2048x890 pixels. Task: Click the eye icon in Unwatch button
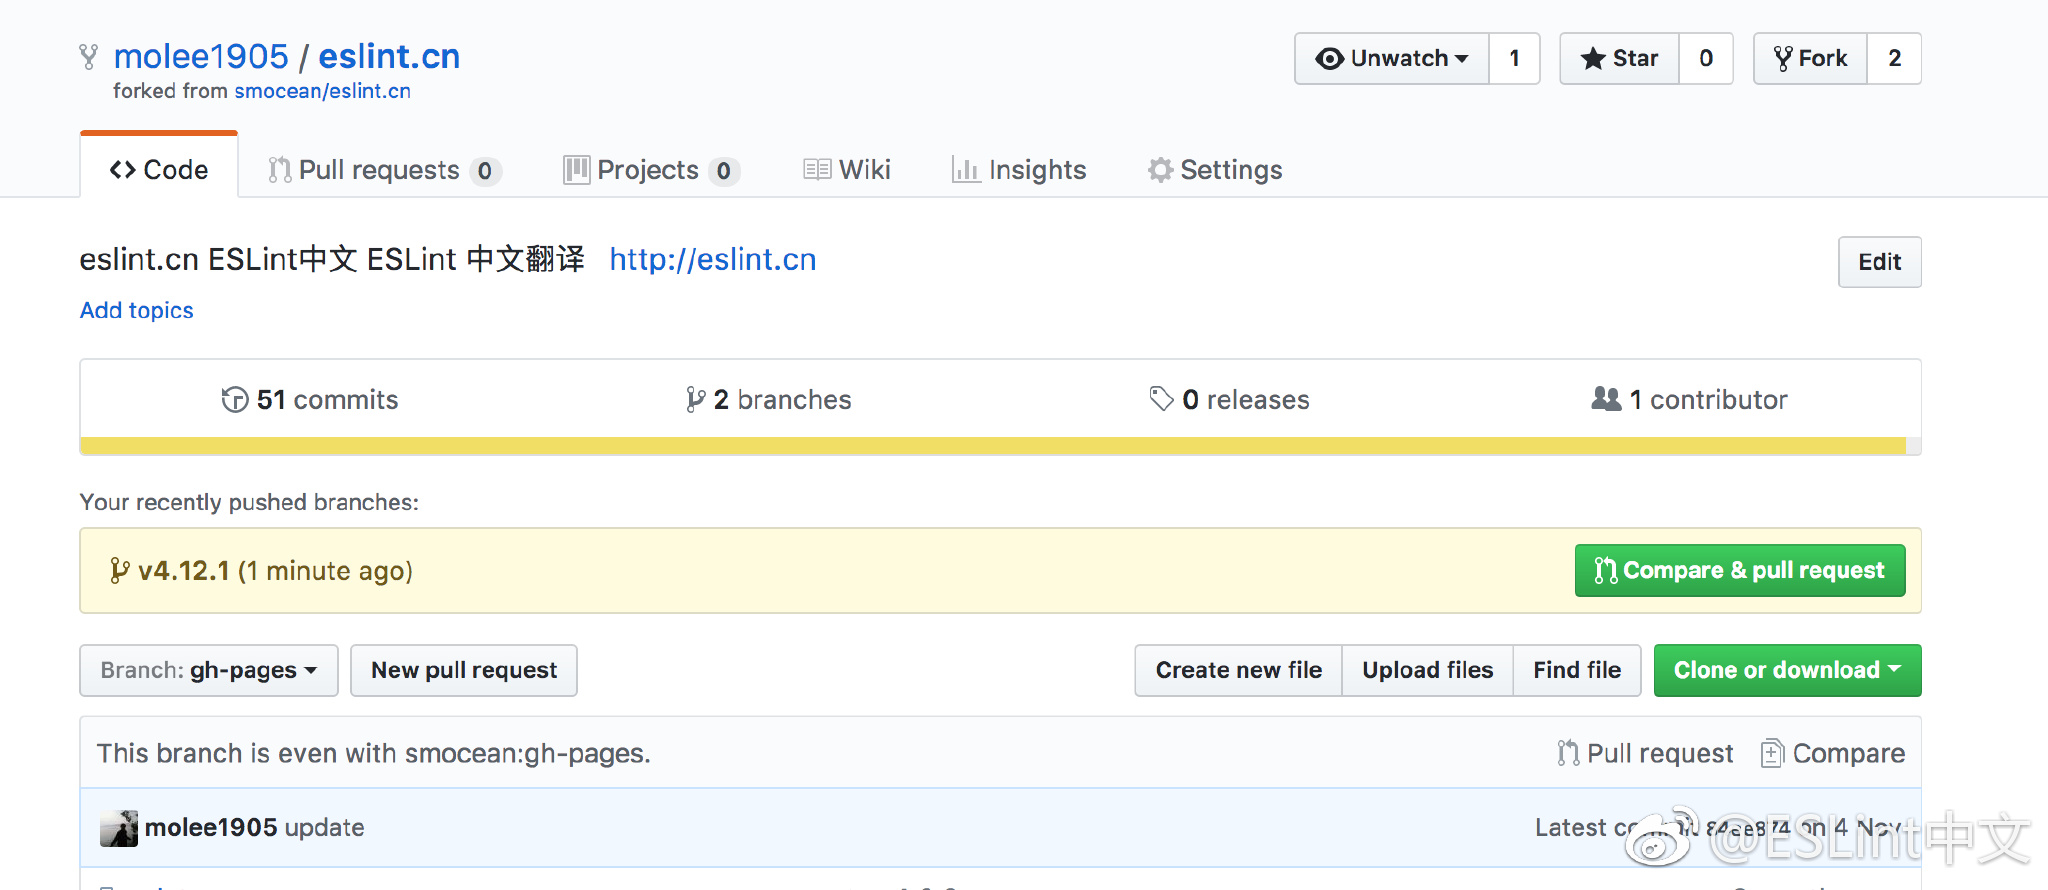pos(1329,59)
